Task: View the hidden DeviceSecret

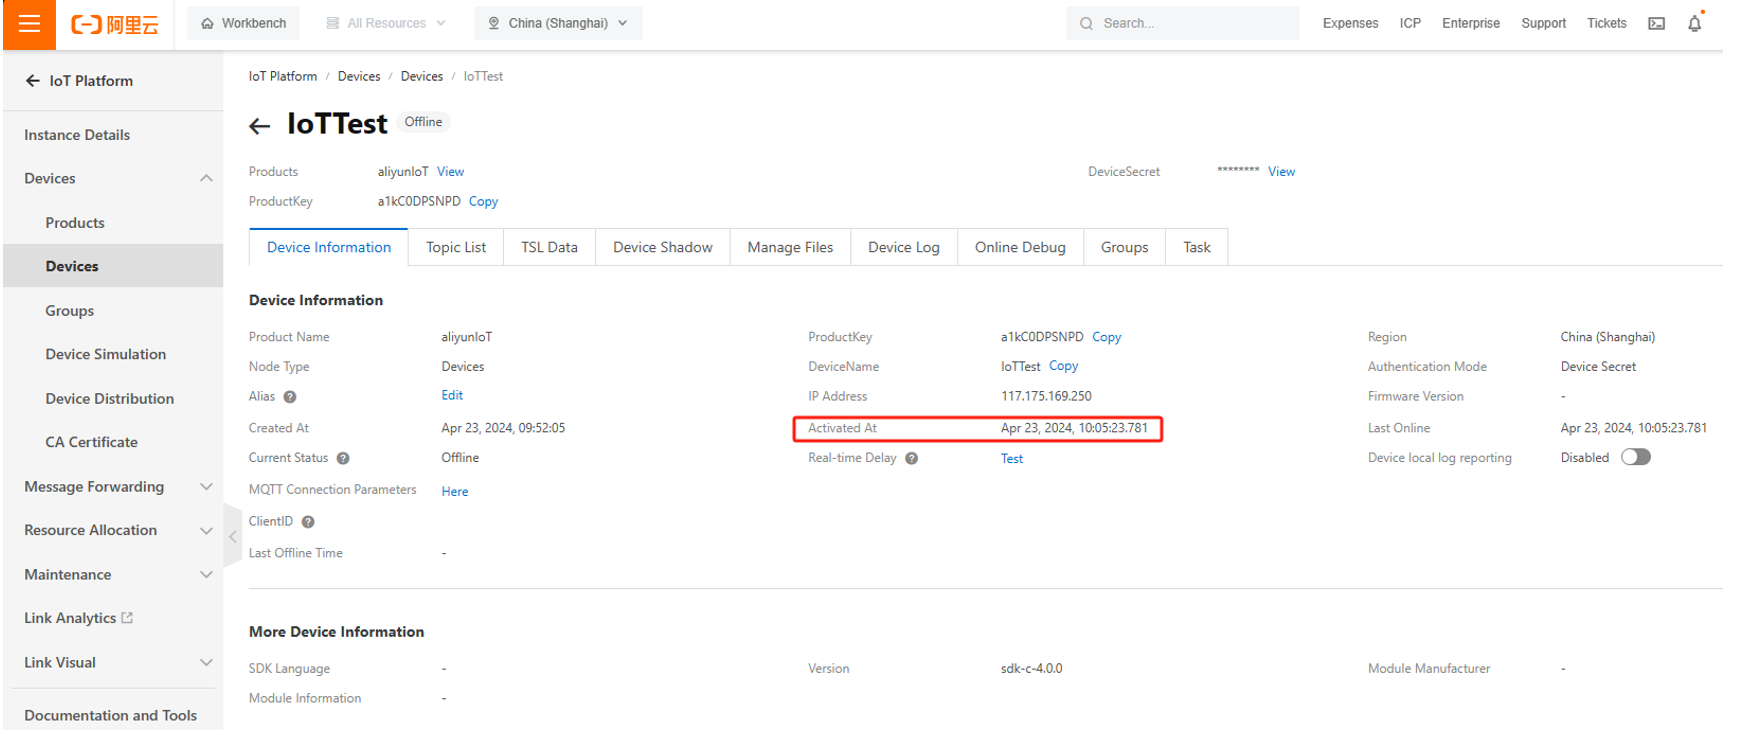Action: coord(1281,172)
